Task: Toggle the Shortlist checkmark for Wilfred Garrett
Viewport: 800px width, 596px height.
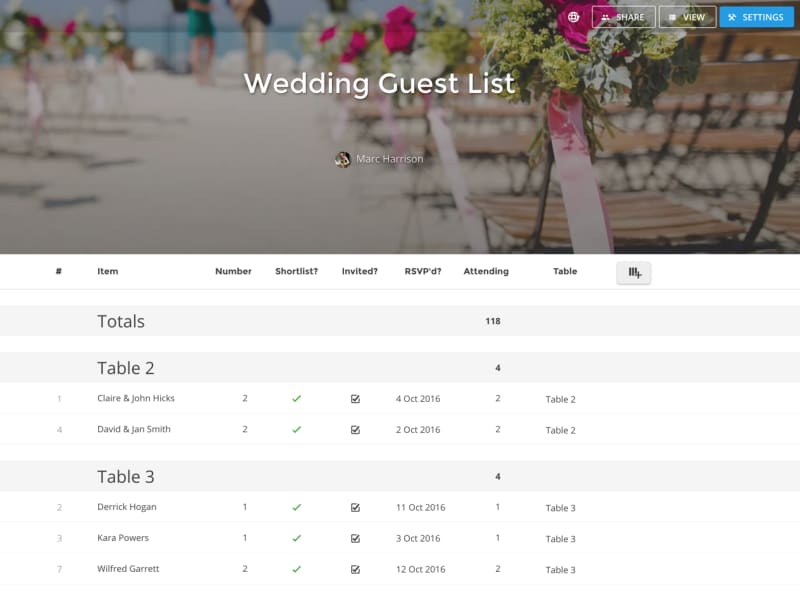Action: [296, 570]
